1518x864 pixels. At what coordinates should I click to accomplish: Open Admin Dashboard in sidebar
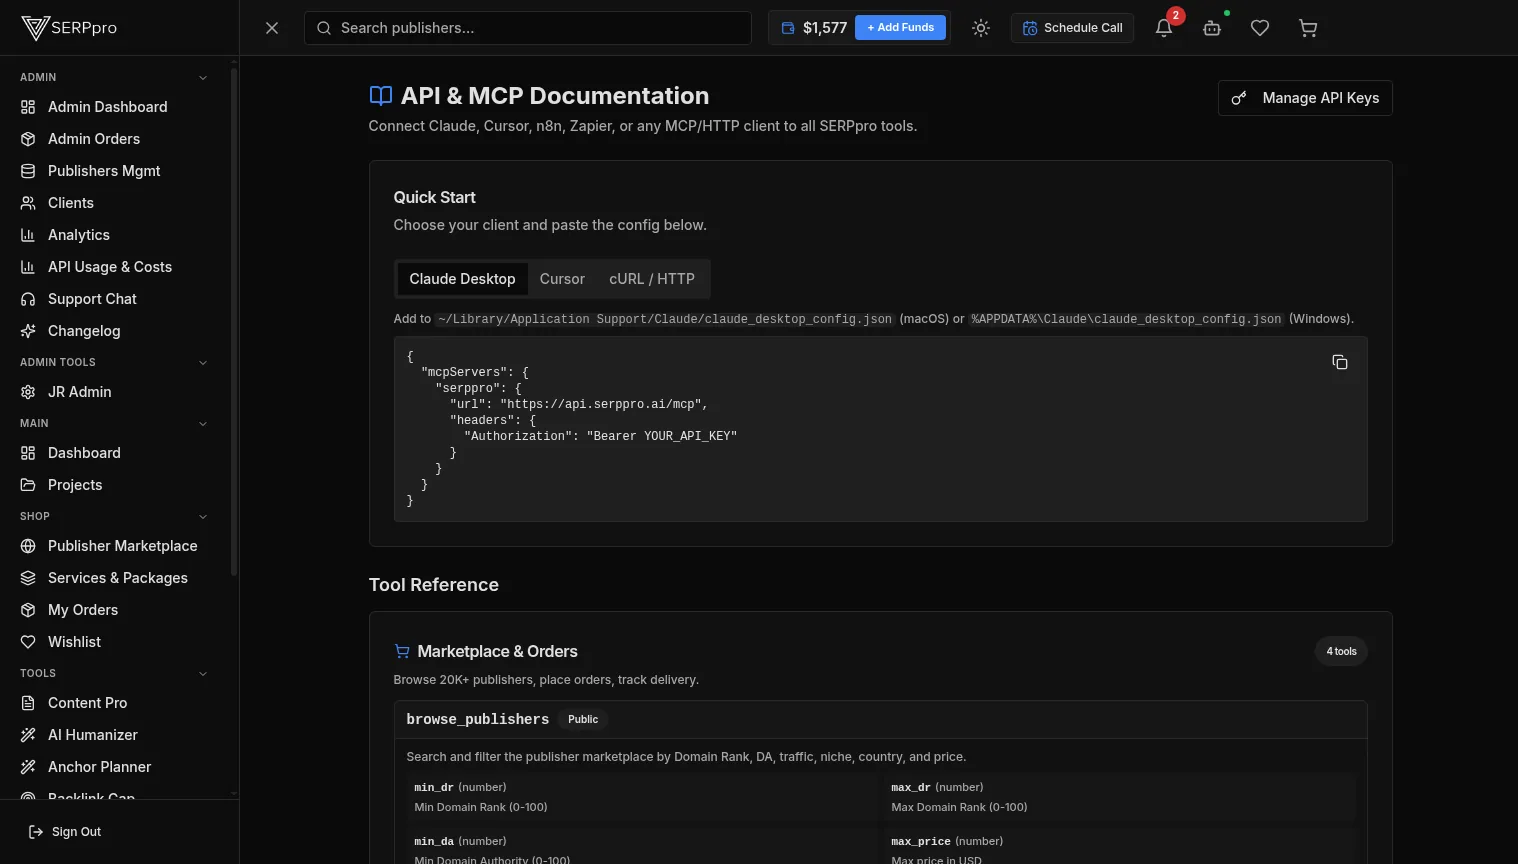(115, 107)
